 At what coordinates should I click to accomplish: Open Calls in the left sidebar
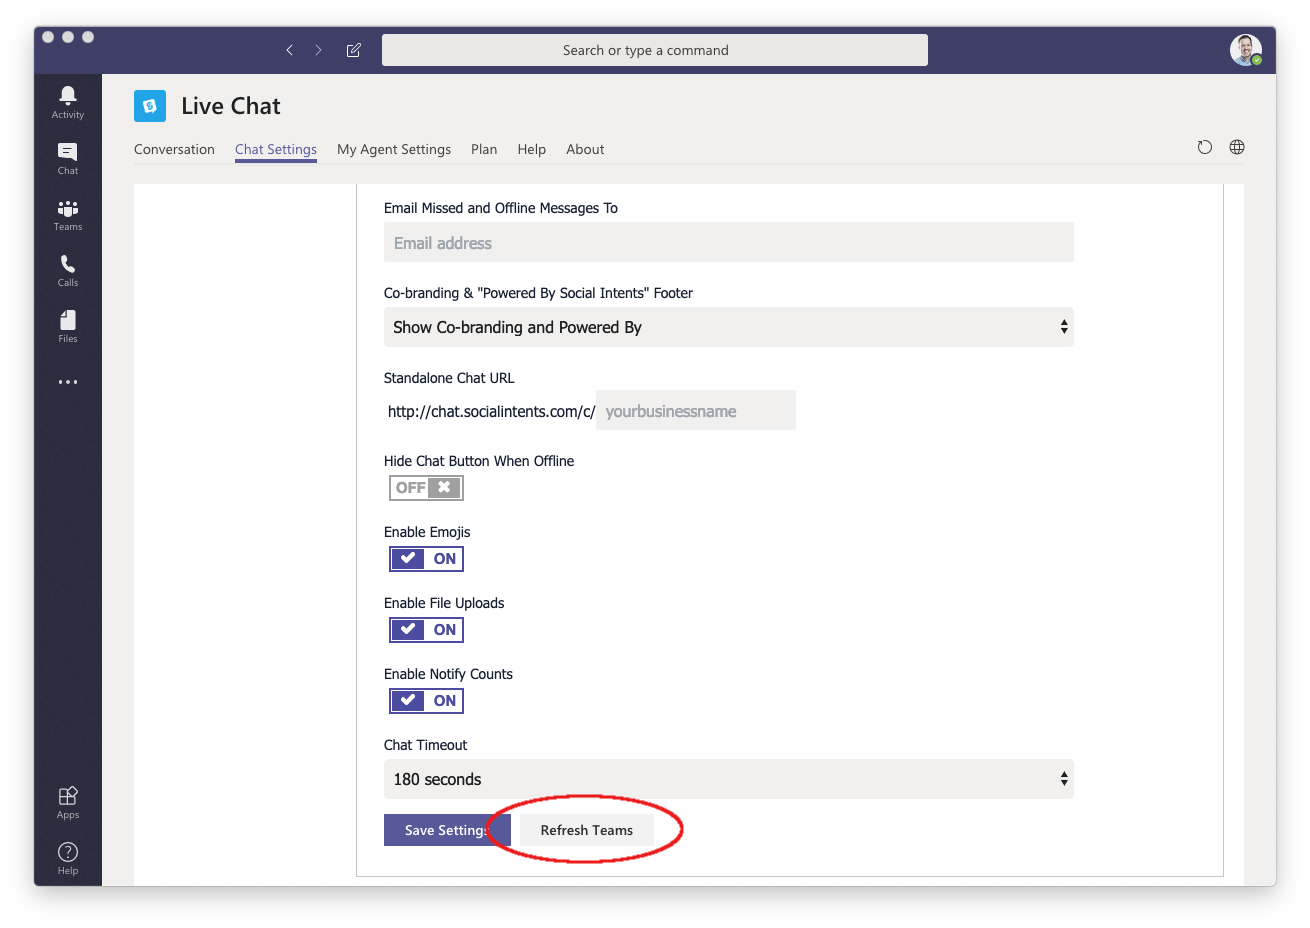[68, 270]
